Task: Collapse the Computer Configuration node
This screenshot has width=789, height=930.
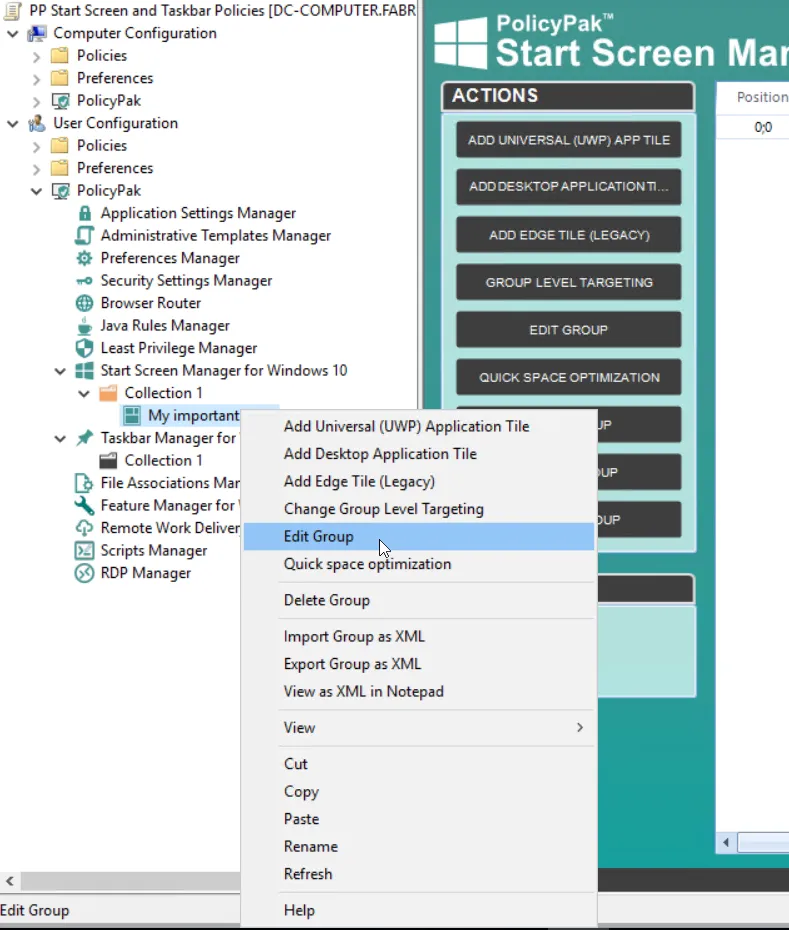Action: (12, 34)
